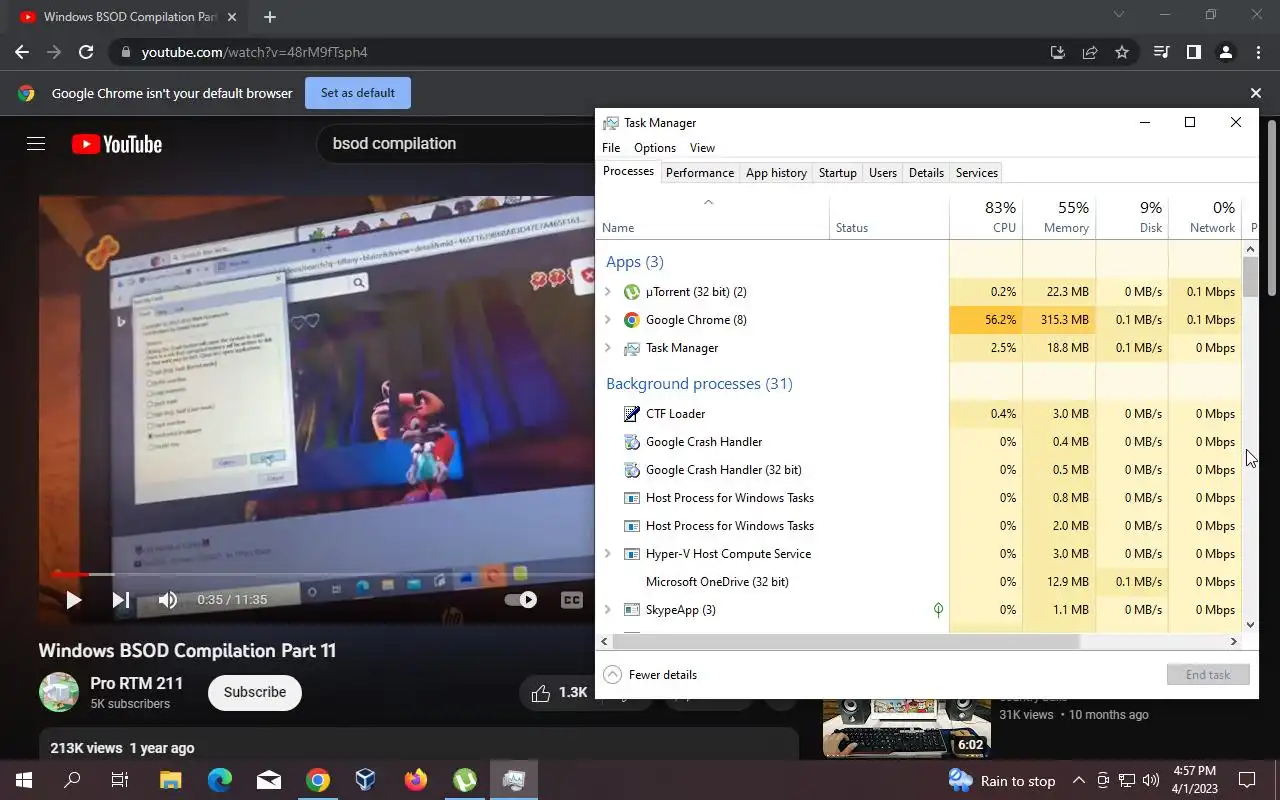Open Chrome three-dot menu

1257,52
